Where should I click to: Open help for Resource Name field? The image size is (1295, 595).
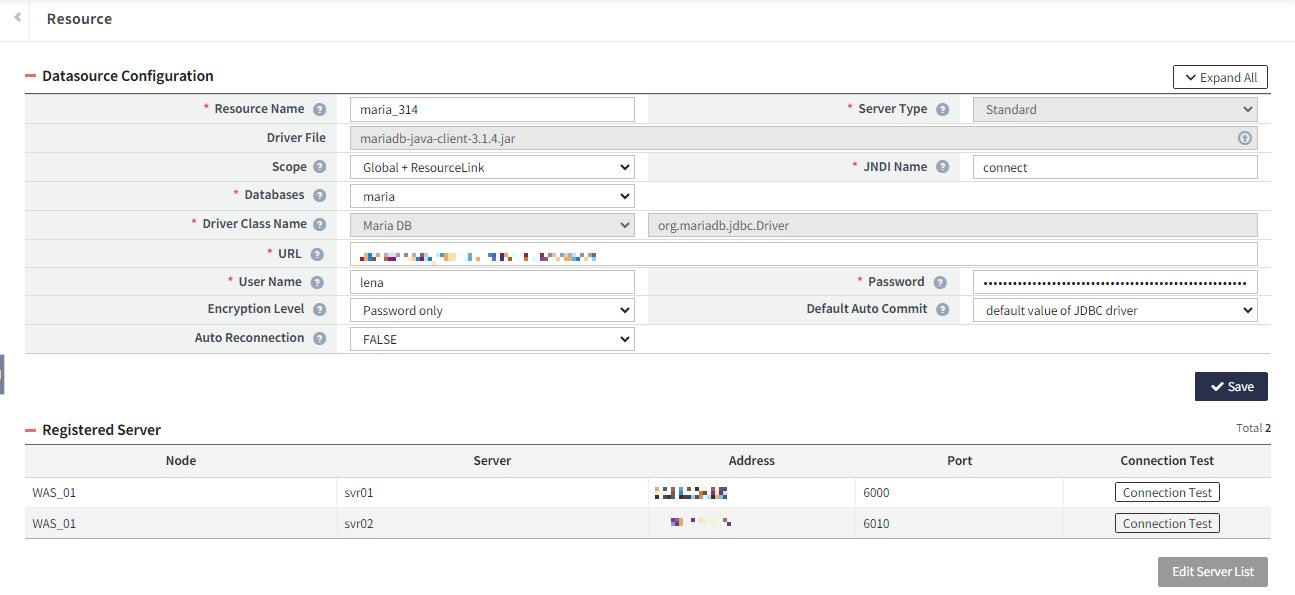(x=318, y=108)
